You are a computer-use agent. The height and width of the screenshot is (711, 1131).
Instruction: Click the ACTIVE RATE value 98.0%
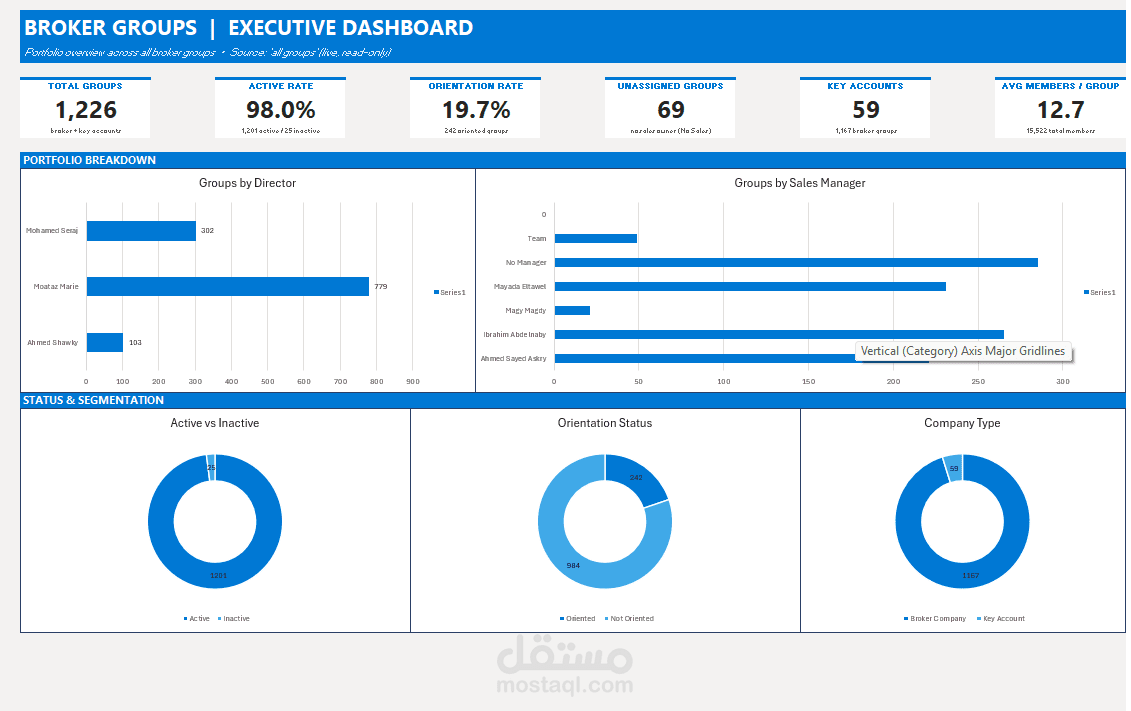click(281, 110)
